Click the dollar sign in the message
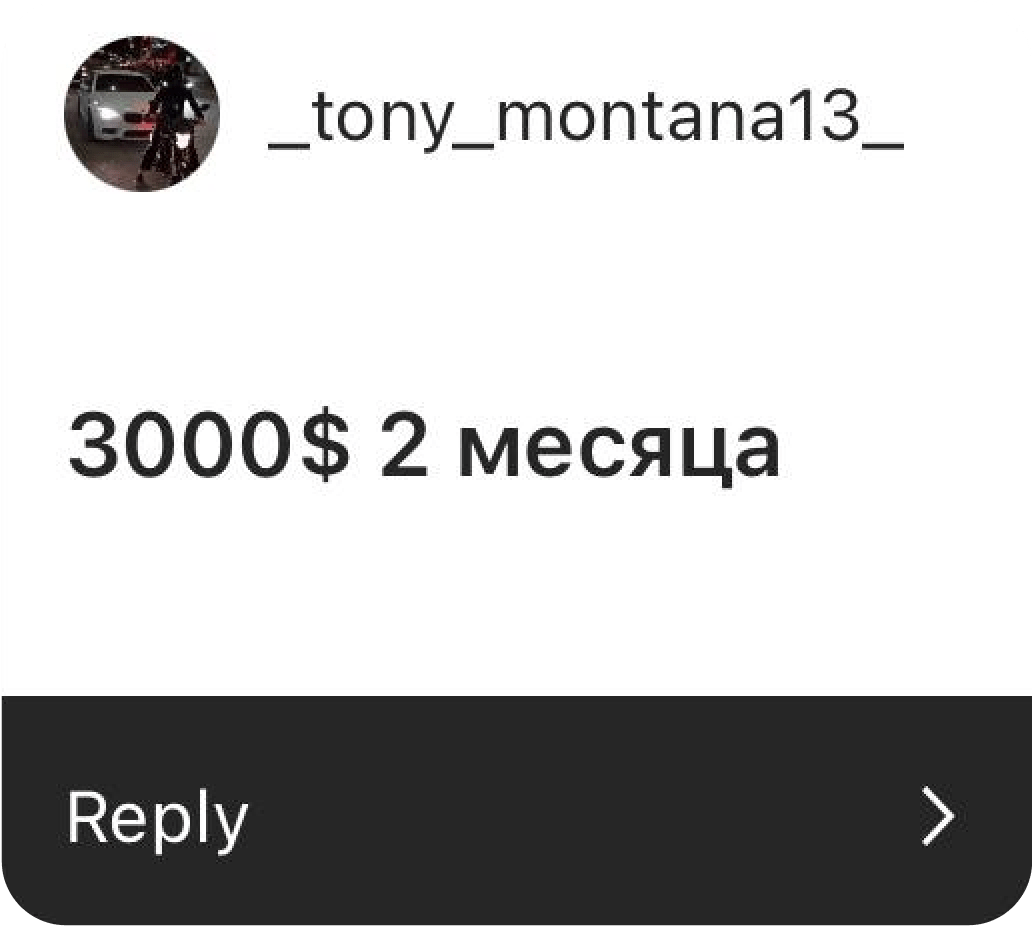Image resolution: width=1032 pixels, height=926 pixels. pyautogui.click(x=324, y=444)
